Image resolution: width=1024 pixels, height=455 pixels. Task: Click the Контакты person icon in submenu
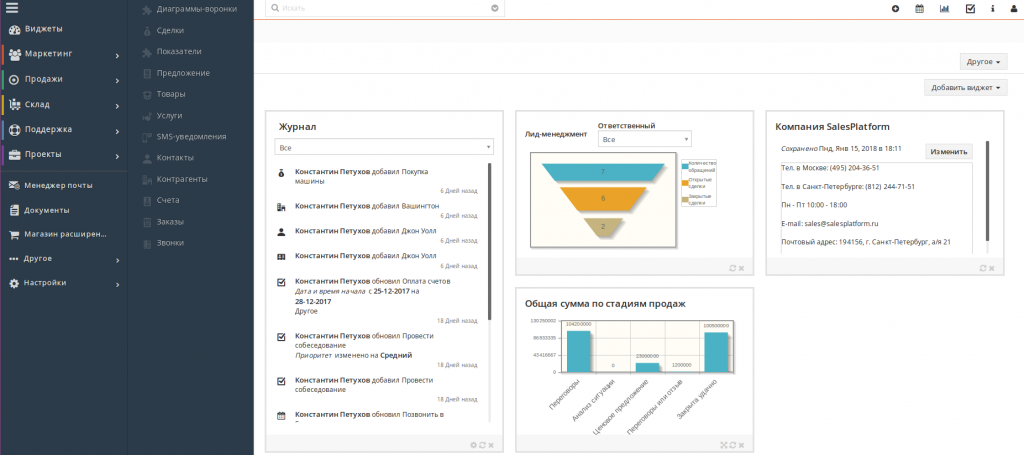coord(147,158)
